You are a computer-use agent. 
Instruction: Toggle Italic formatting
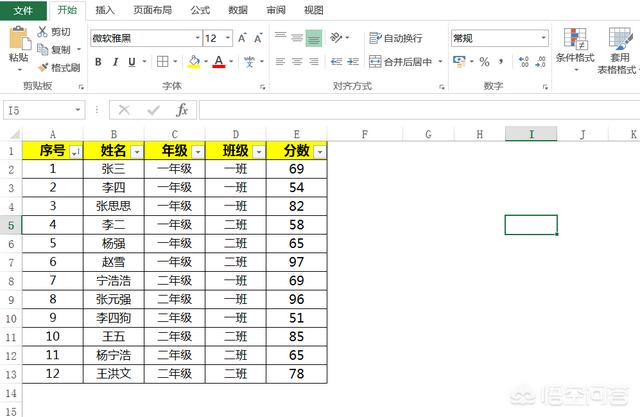(116, 62)
